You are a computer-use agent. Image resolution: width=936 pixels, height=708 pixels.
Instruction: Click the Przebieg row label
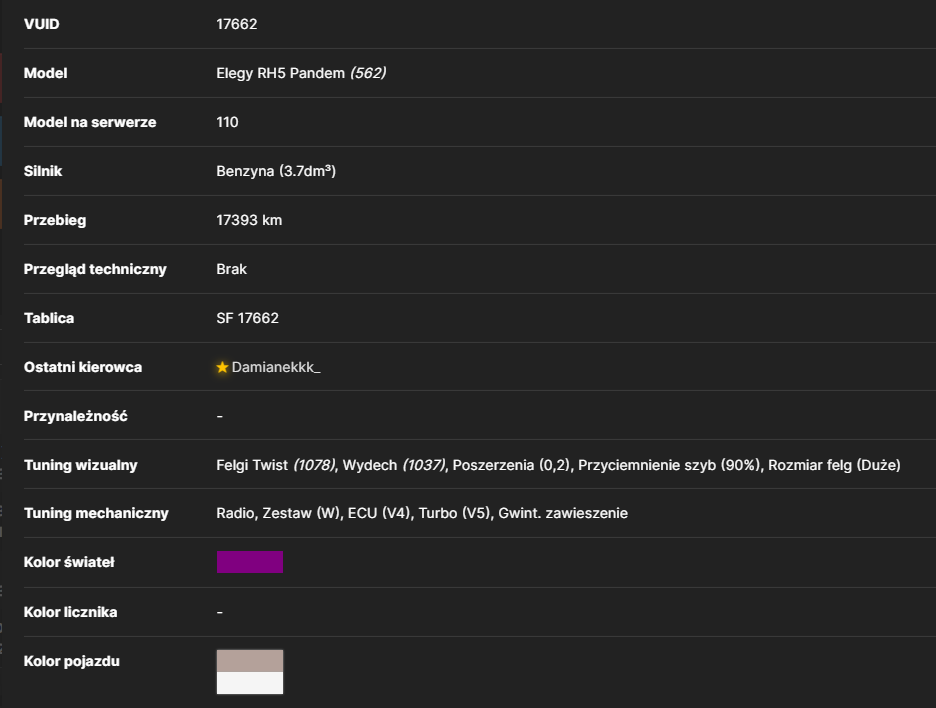(x=55, y=220)
